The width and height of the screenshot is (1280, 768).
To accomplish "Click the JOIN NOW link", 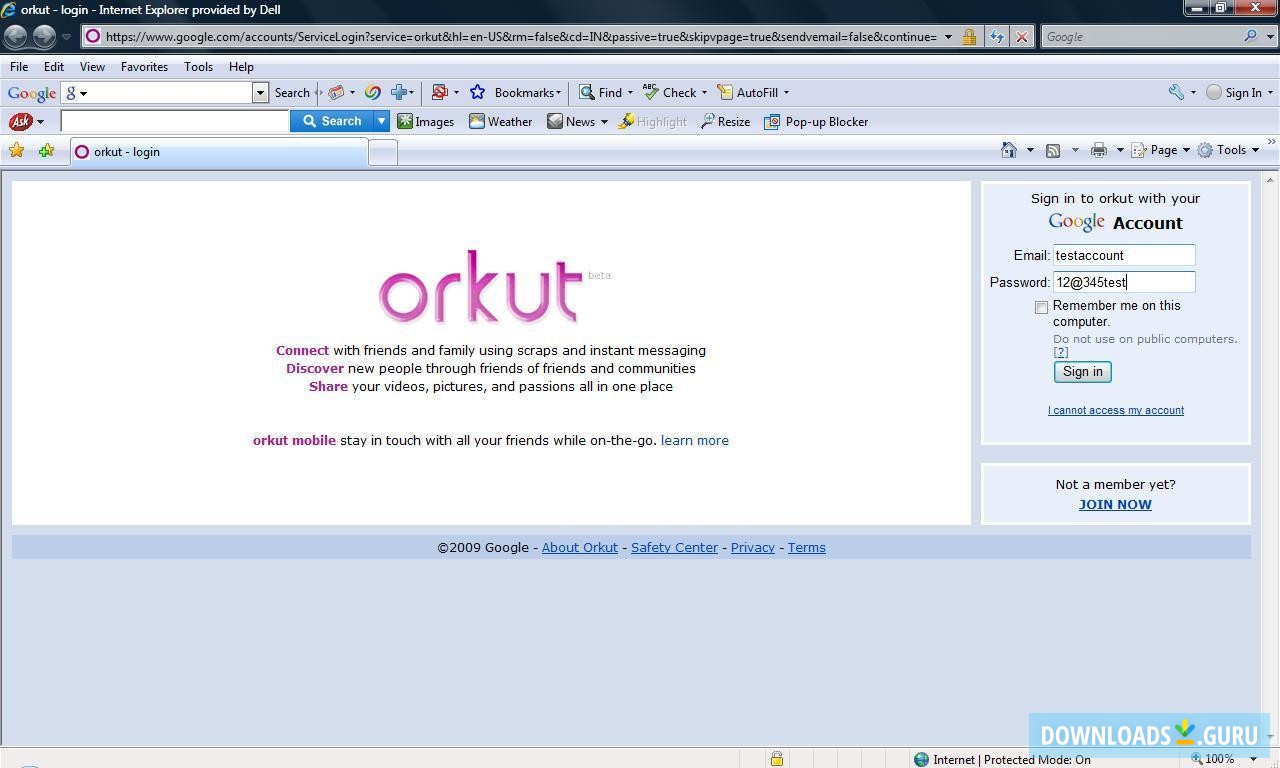I will (1115, 504).
